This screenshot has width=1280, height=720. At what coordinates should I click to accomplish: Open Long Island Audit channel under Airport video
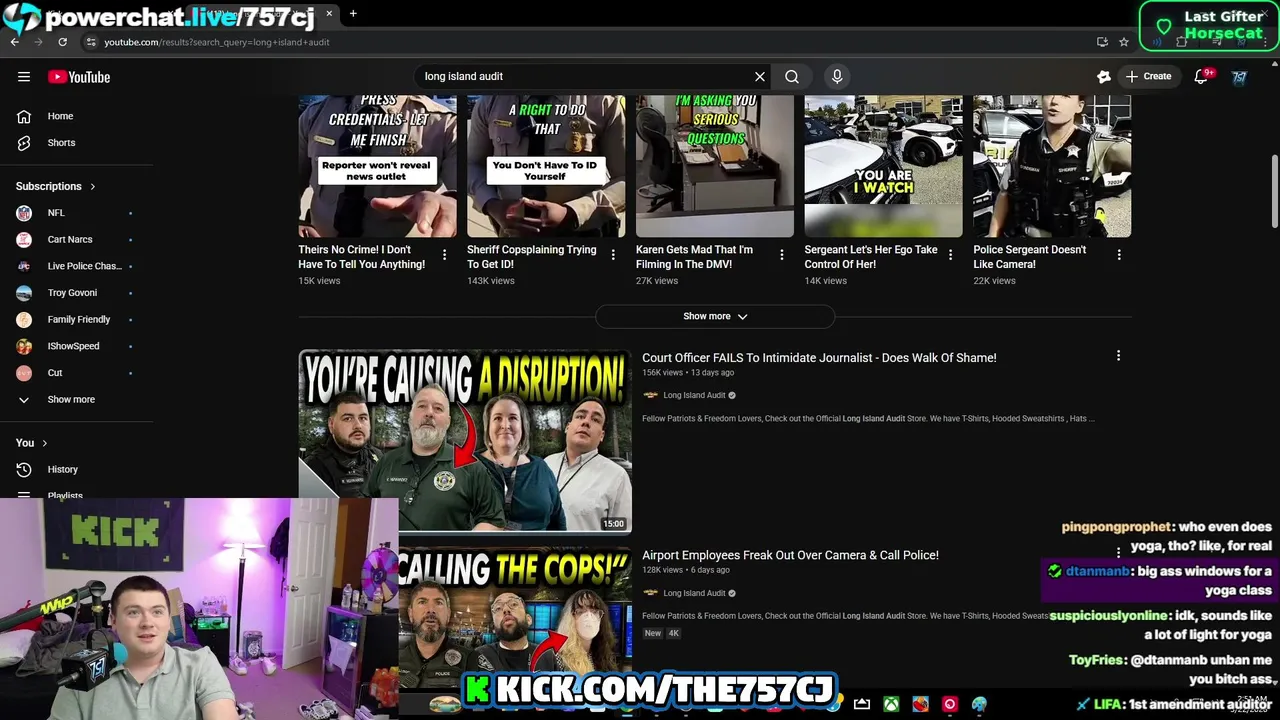[694, 593]
